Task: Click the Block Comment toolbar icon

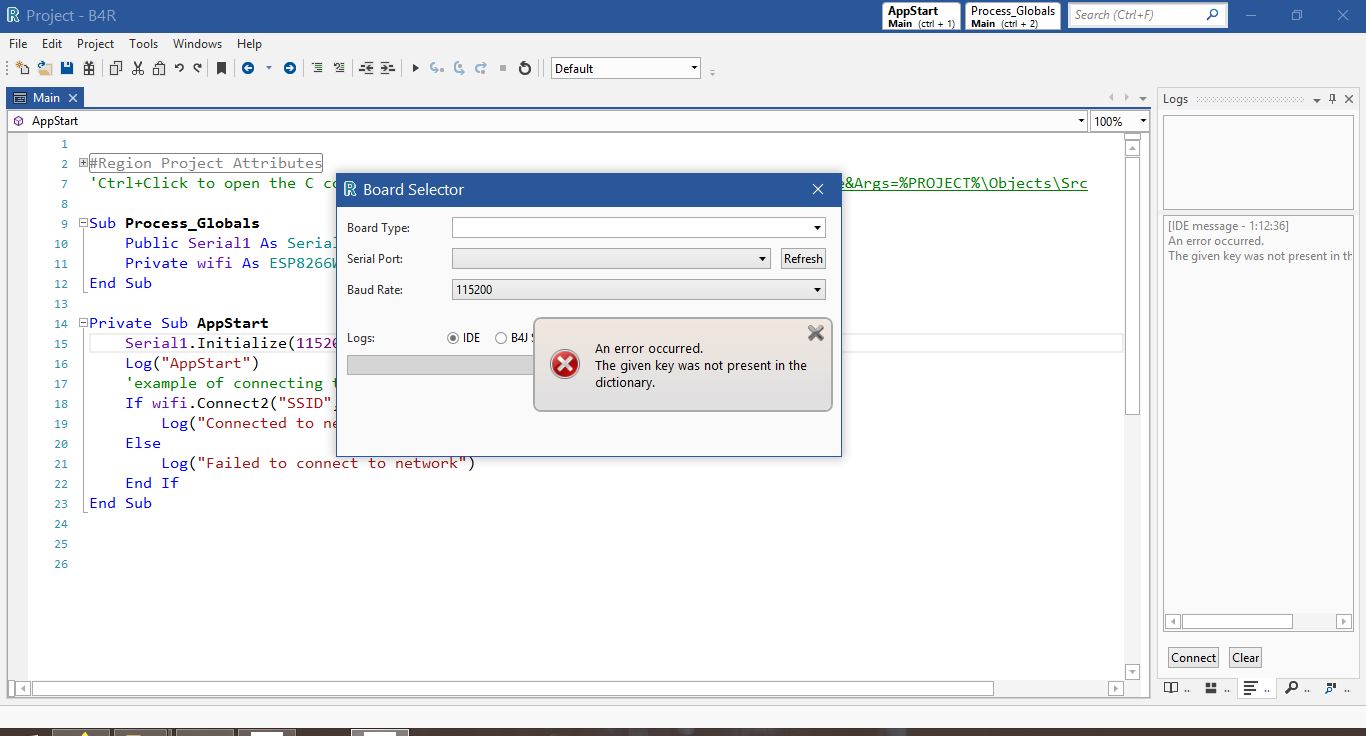Action: [317, 68]
